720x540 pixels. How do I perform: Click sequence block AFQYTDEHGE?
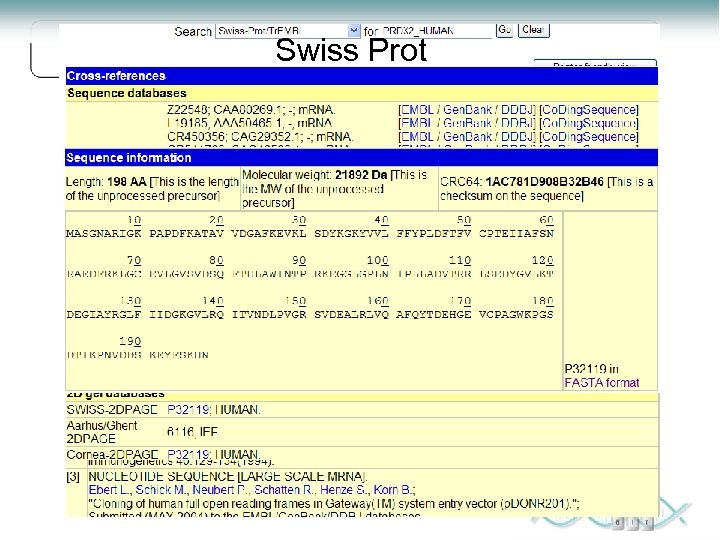tap(434, 315)
